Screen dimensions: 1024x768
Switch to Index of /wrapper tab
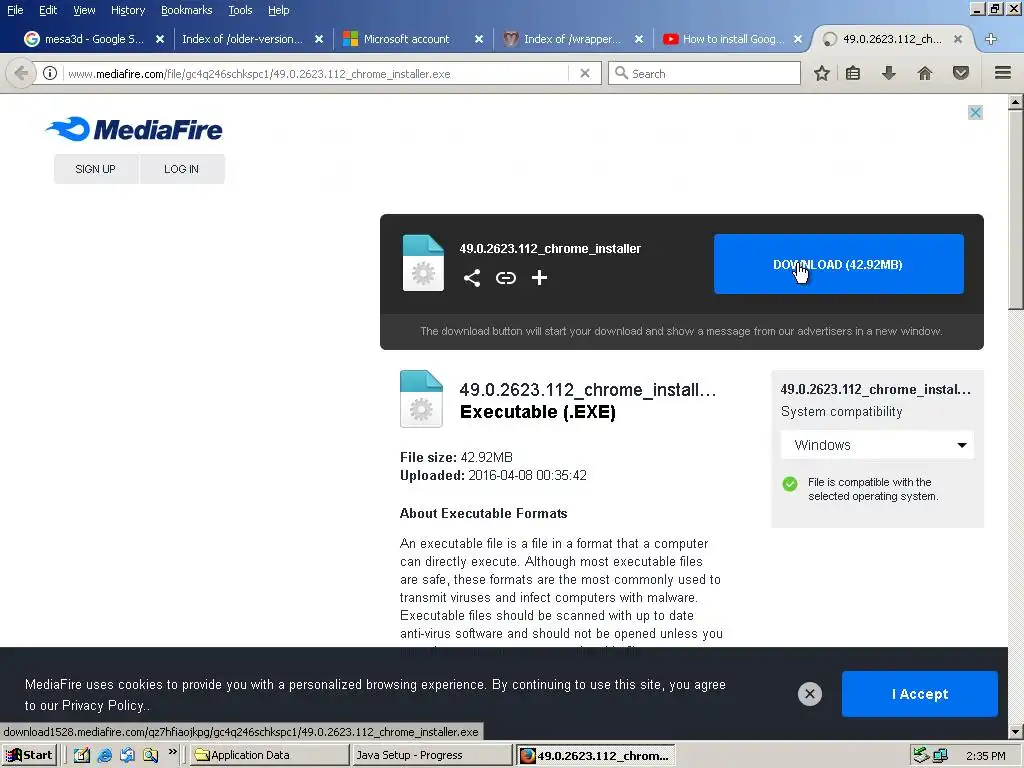[x=571, y=39]
